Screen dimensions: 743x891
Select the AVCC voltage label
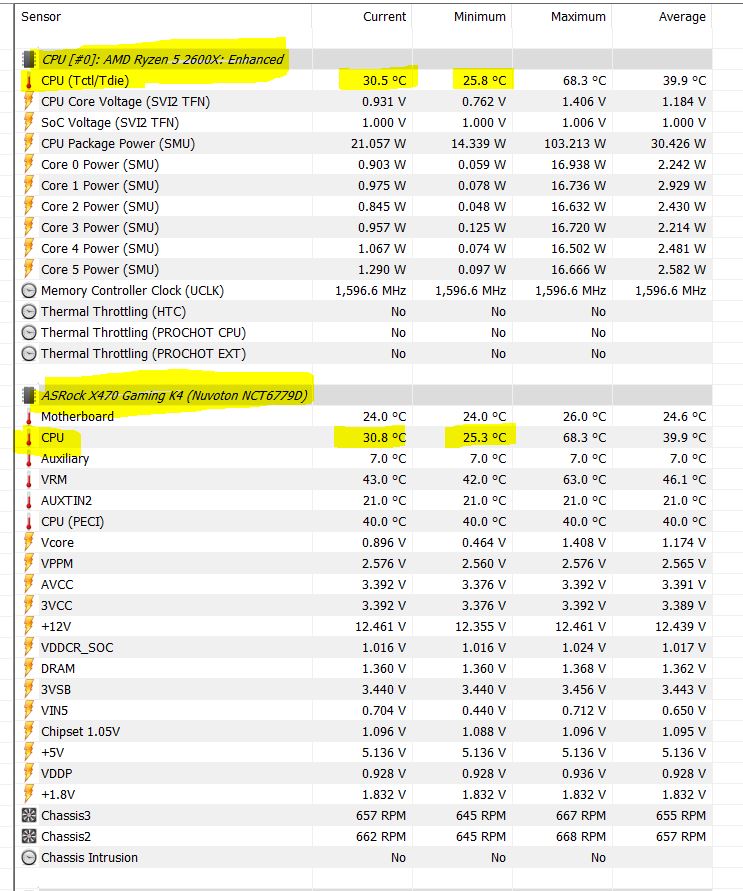point(57,585)
